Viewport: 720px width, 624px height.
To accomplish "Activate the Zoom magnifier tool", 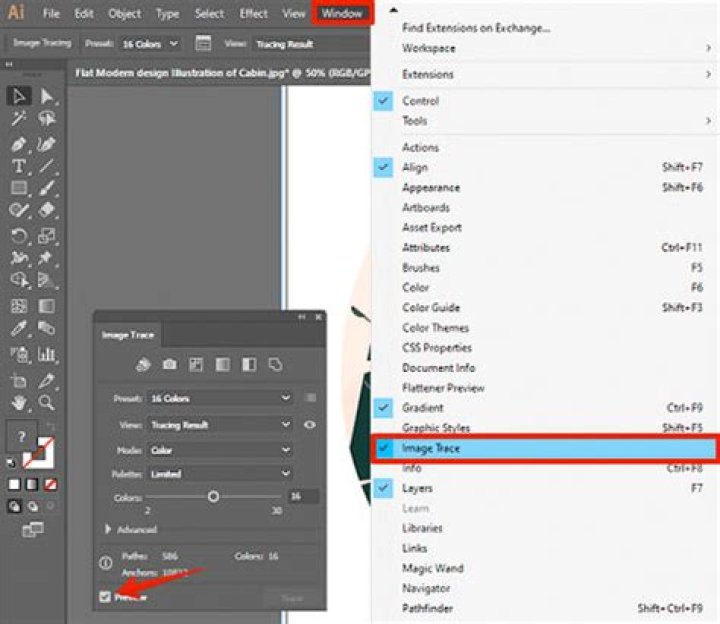I will (x=46, y=403).
